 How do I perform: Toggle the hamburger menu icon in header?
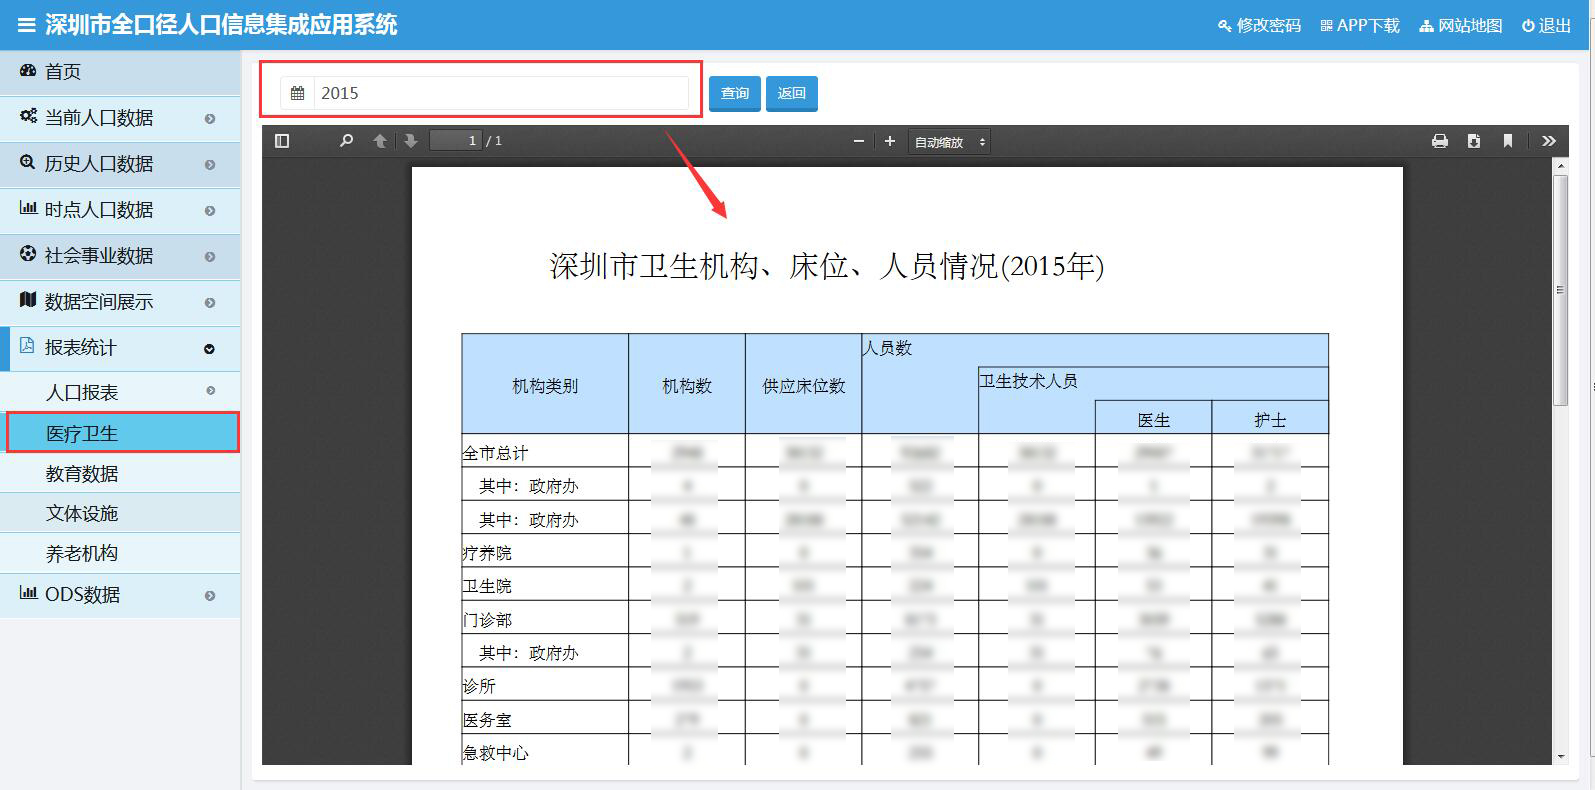tap(26, 25)
